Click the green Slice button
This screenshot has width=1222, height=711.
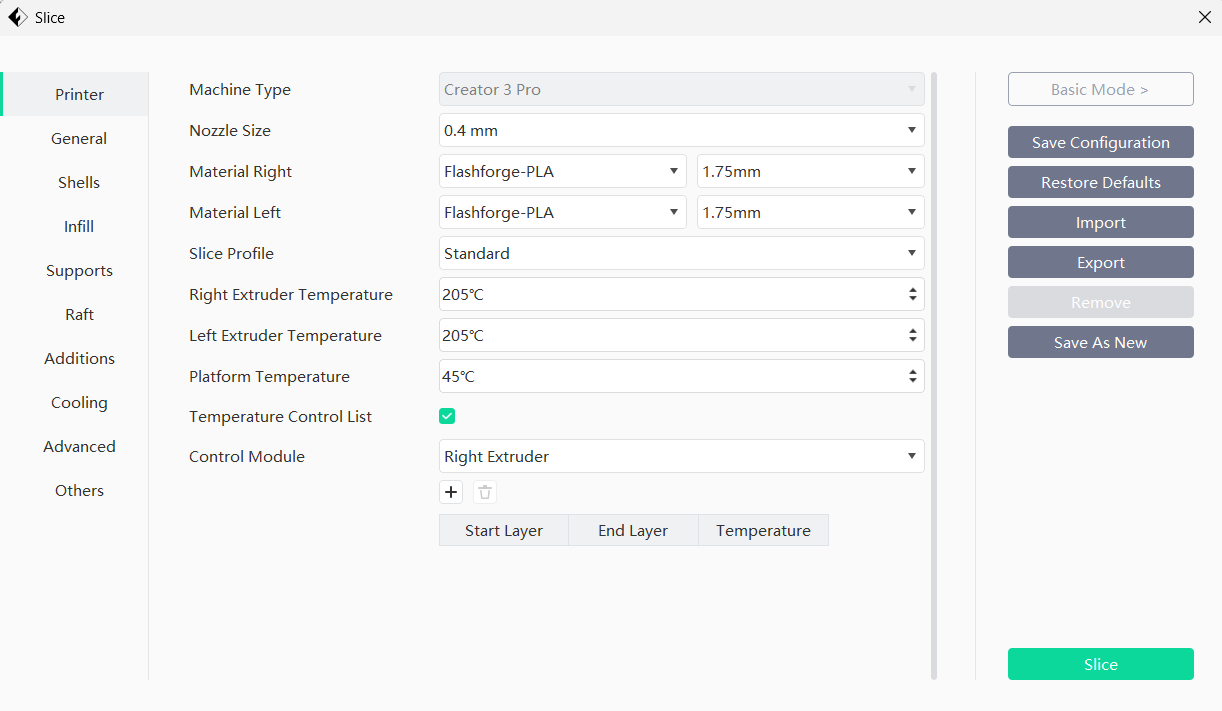pos(1100,664)
